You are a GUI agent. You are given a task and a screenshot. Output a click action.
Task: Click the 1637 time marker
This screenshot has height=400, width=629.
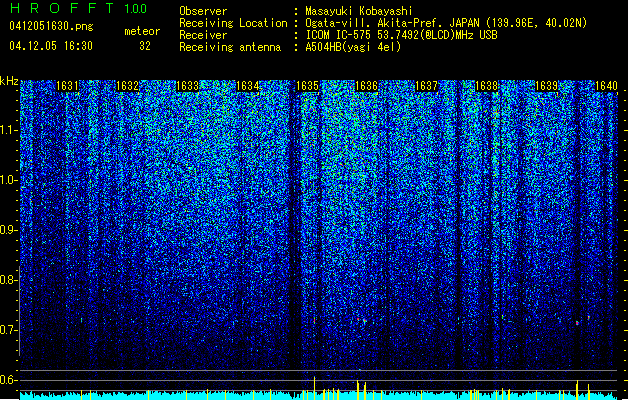pyautogui.click(x=426, y=86)
